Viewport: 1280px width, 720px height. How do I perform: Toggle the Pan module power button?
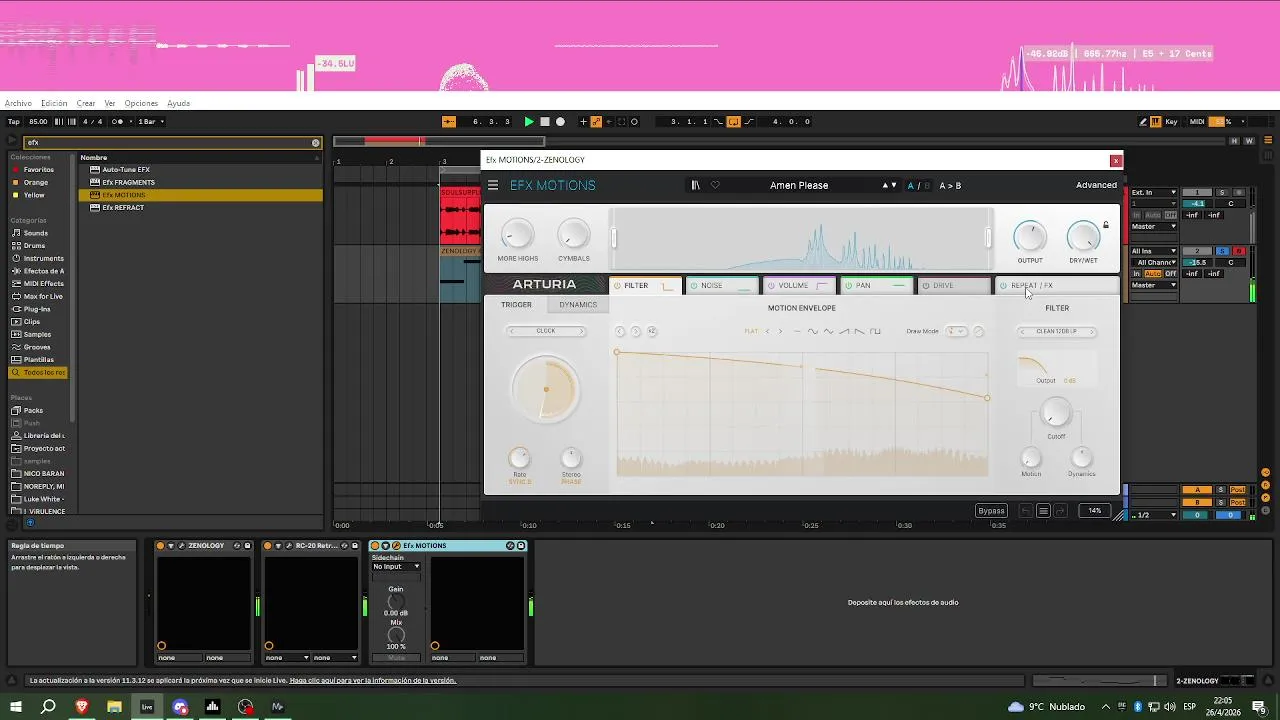point(848,286)
